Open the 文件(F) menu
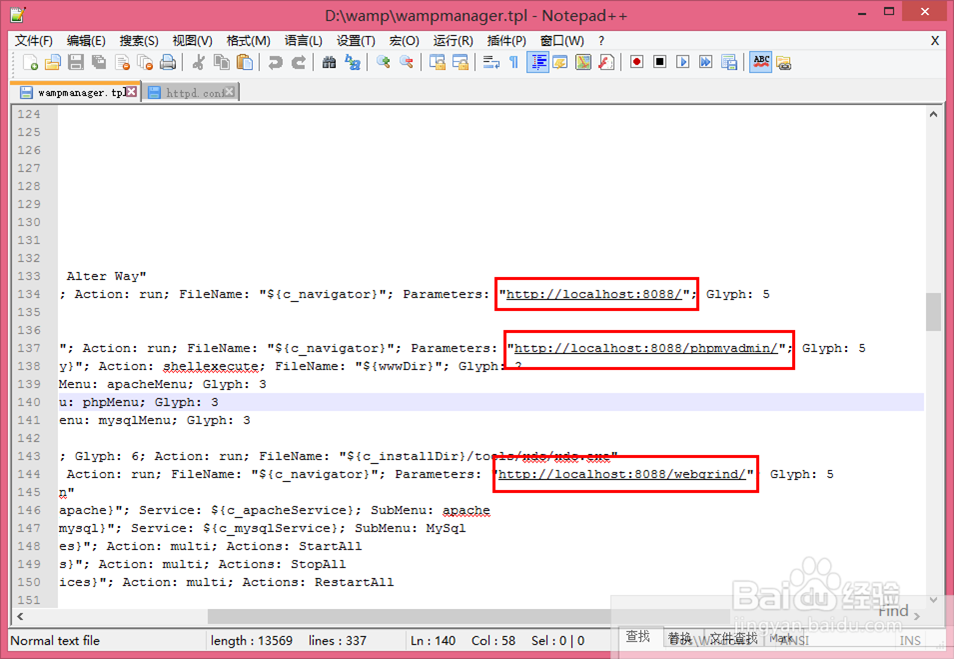The width and height of the screenshot is (954, 659). point(33,41)
